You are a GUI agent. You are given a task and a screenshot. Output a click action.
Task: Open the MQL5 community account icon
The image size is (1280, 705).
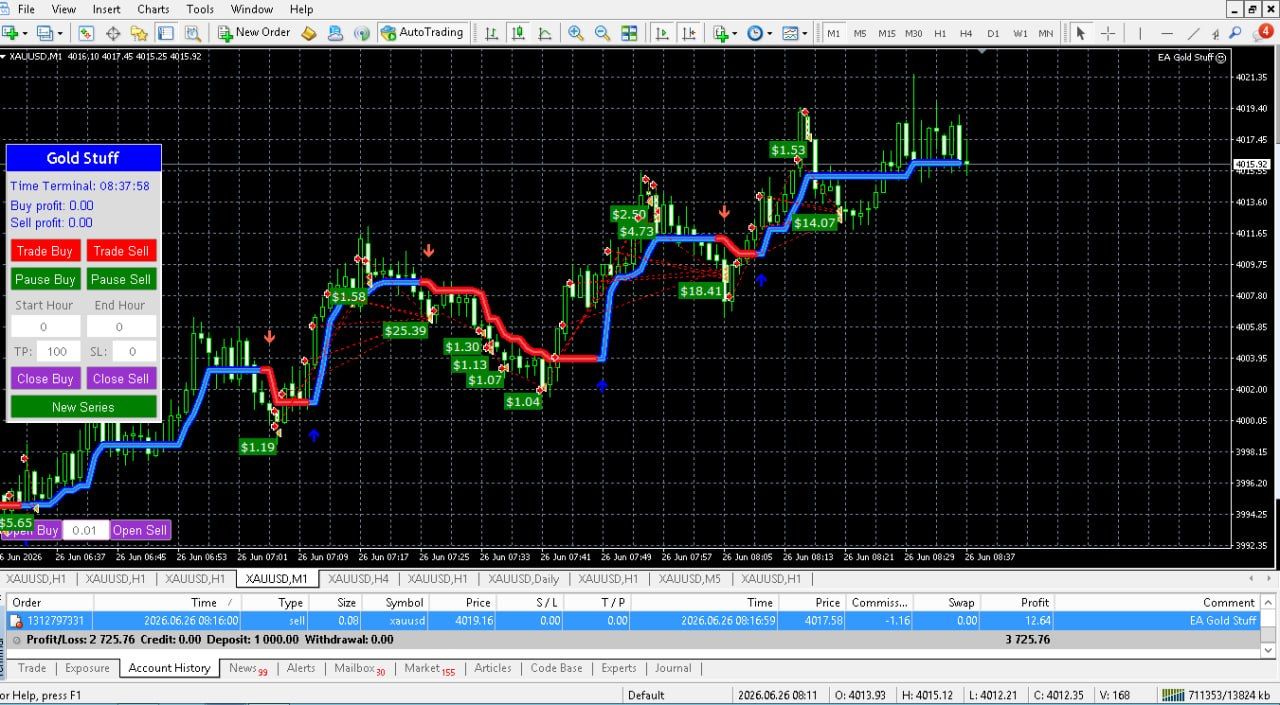coord(335,33)
